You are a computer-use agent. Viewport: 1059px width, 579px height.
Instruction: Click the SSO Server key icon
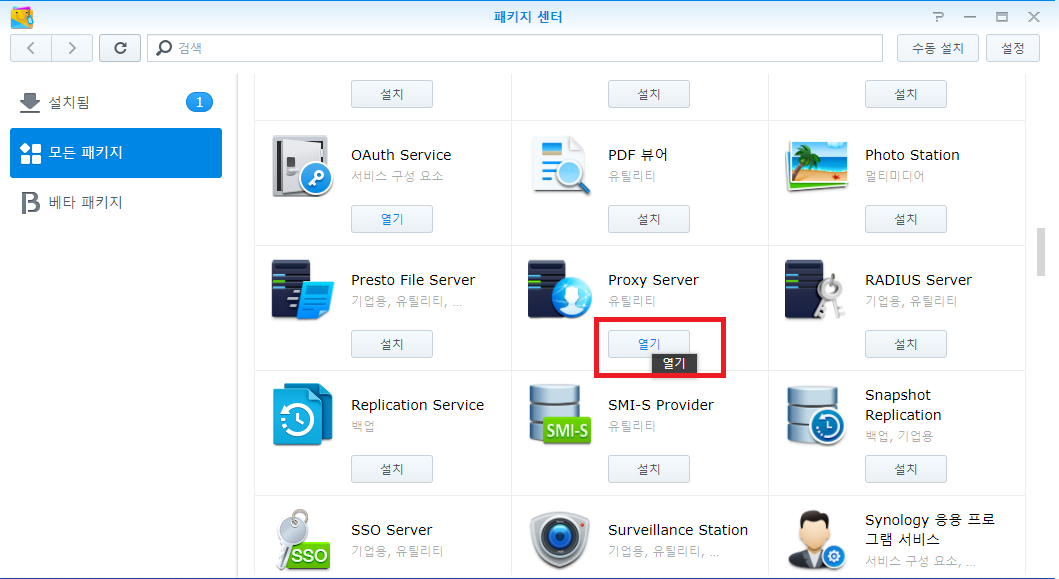tap(302, 540)
